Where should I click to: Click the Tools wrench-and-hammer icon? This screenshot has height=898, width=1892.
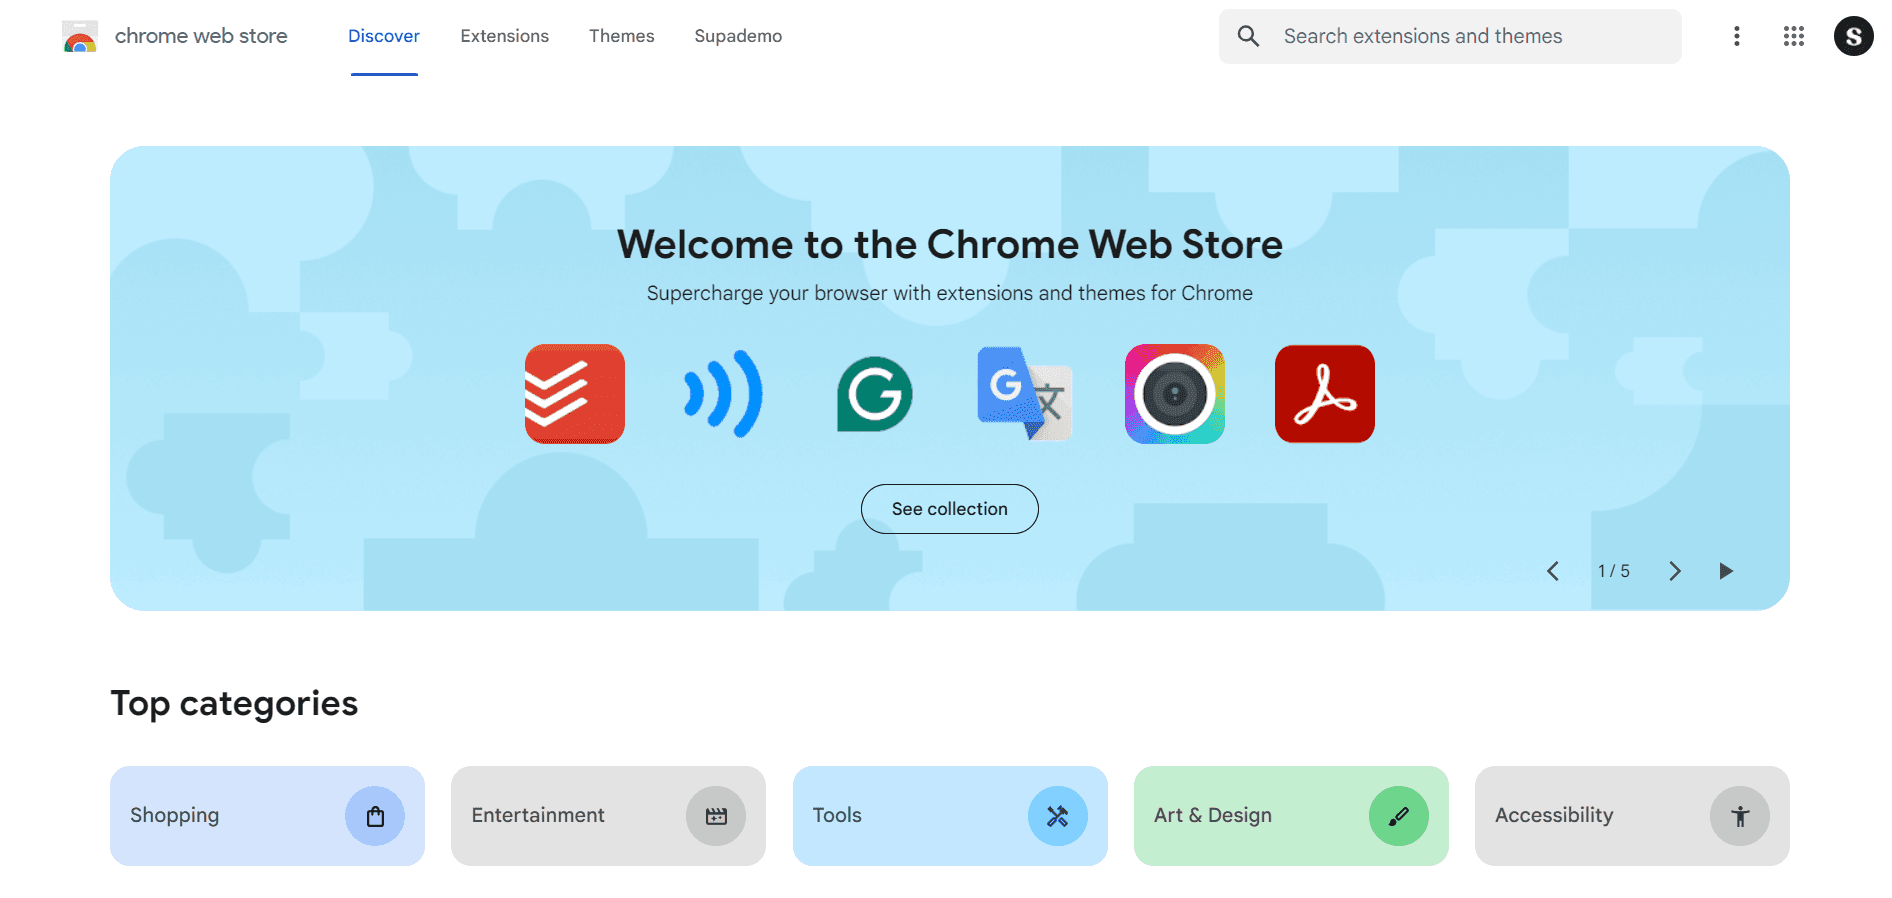pyautogui.click(x=1058, y=816)
